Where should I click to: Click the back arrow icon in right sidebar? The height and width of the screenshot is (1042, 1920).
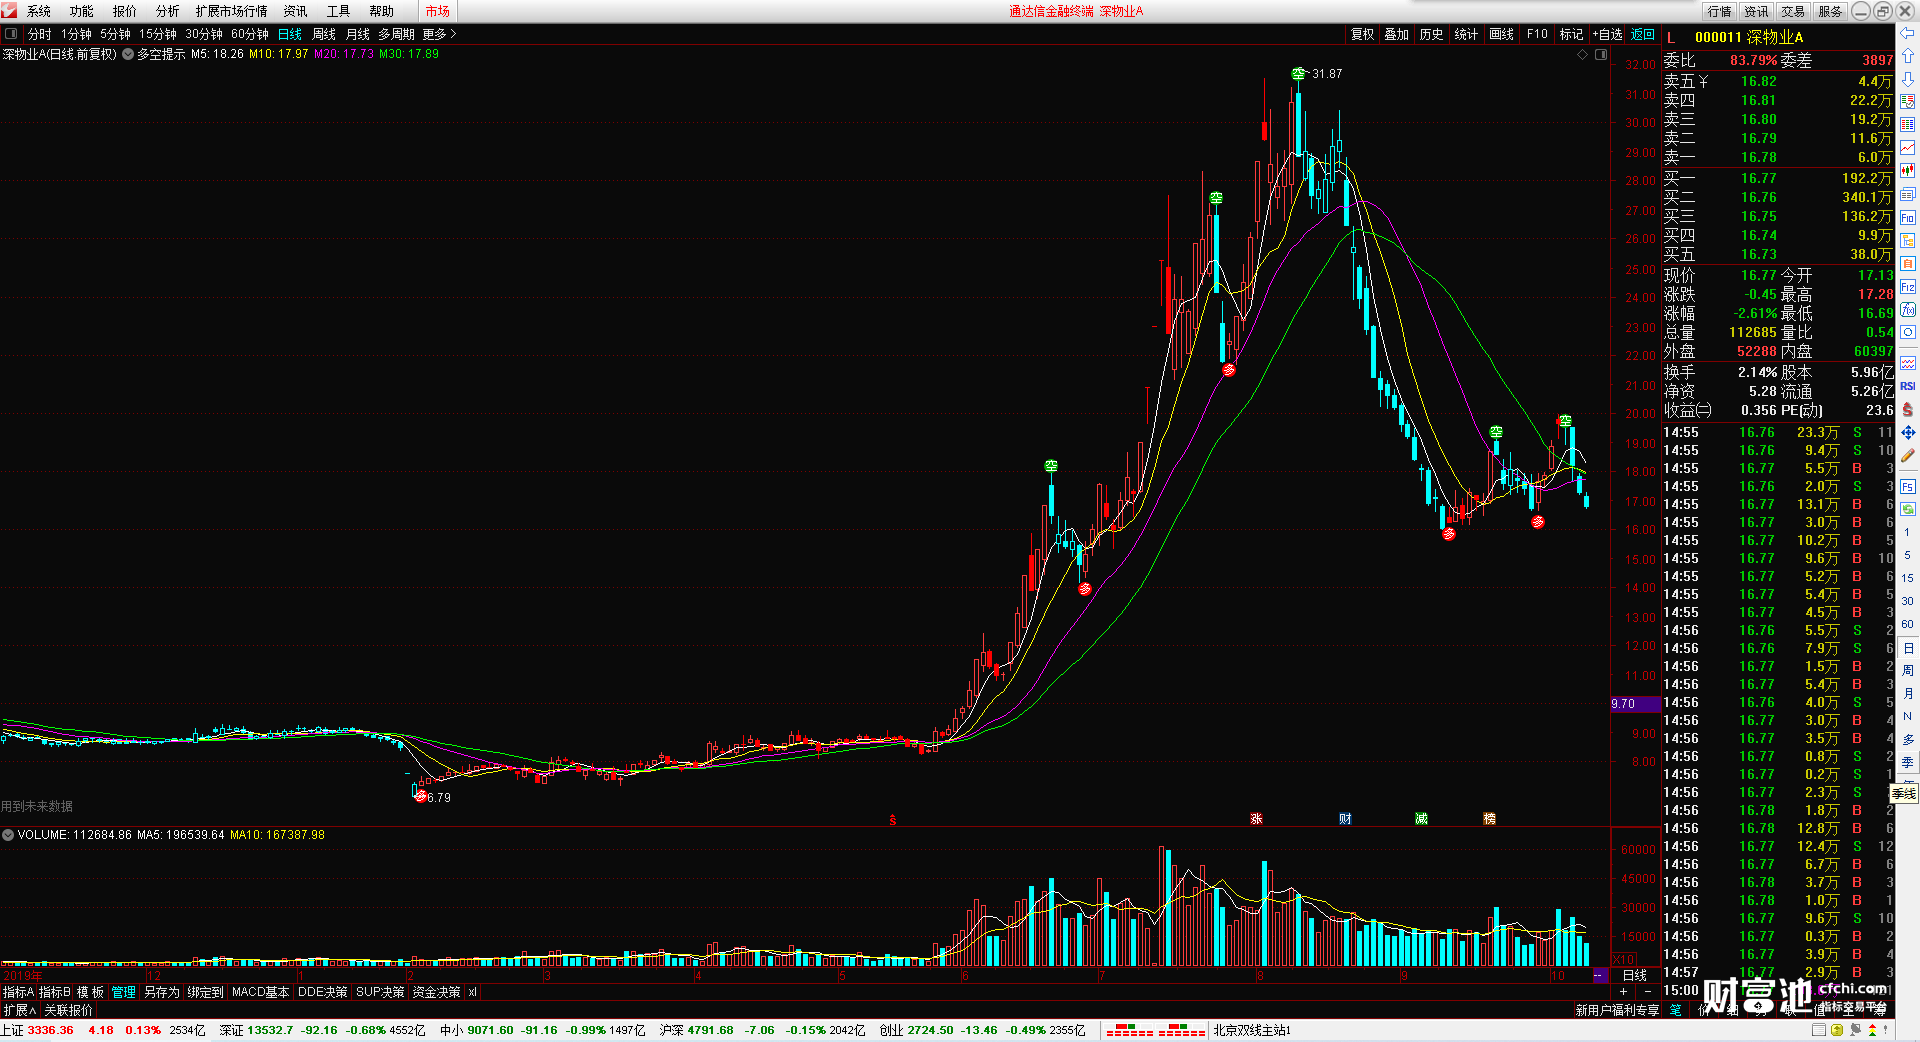pyautogui.click(x=1907, y=33)
